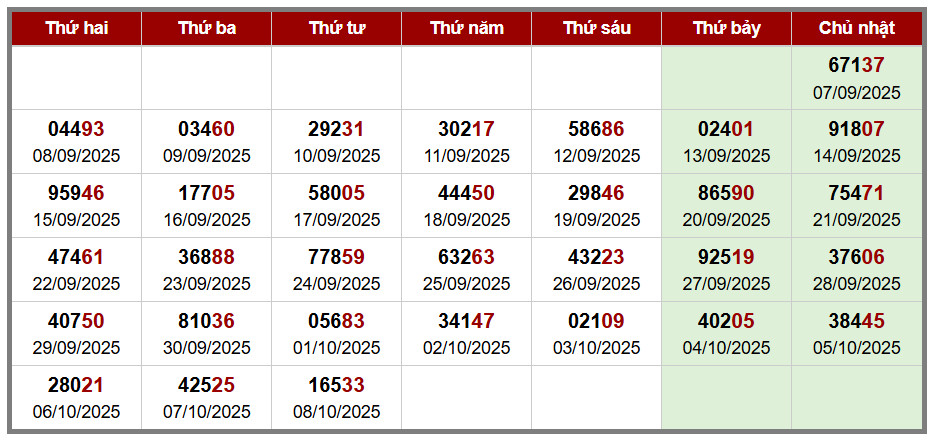Select the Thứ sáu column header
The image size is (932, 440).
[x=596, y=28]
